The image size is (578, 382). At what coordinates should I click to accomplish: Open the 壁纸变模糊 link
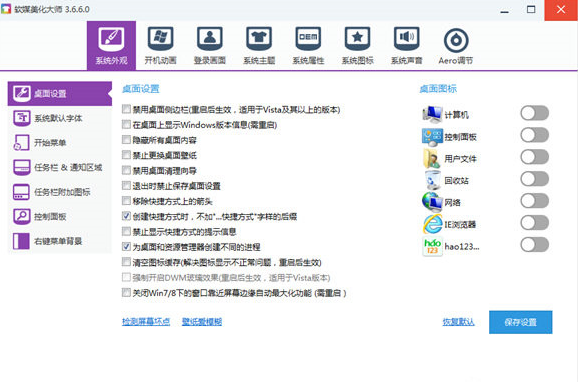(x=202, y=322)
